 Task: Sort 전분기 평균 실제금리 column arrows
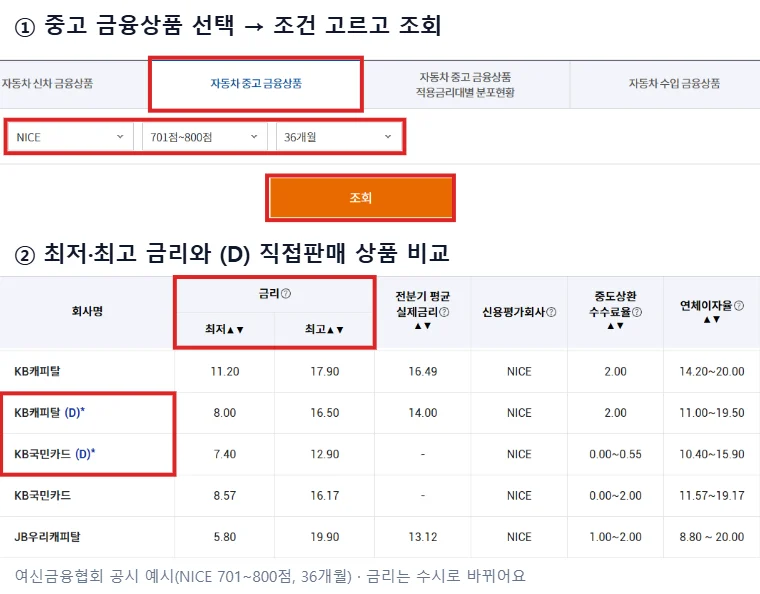coord(422,326)
